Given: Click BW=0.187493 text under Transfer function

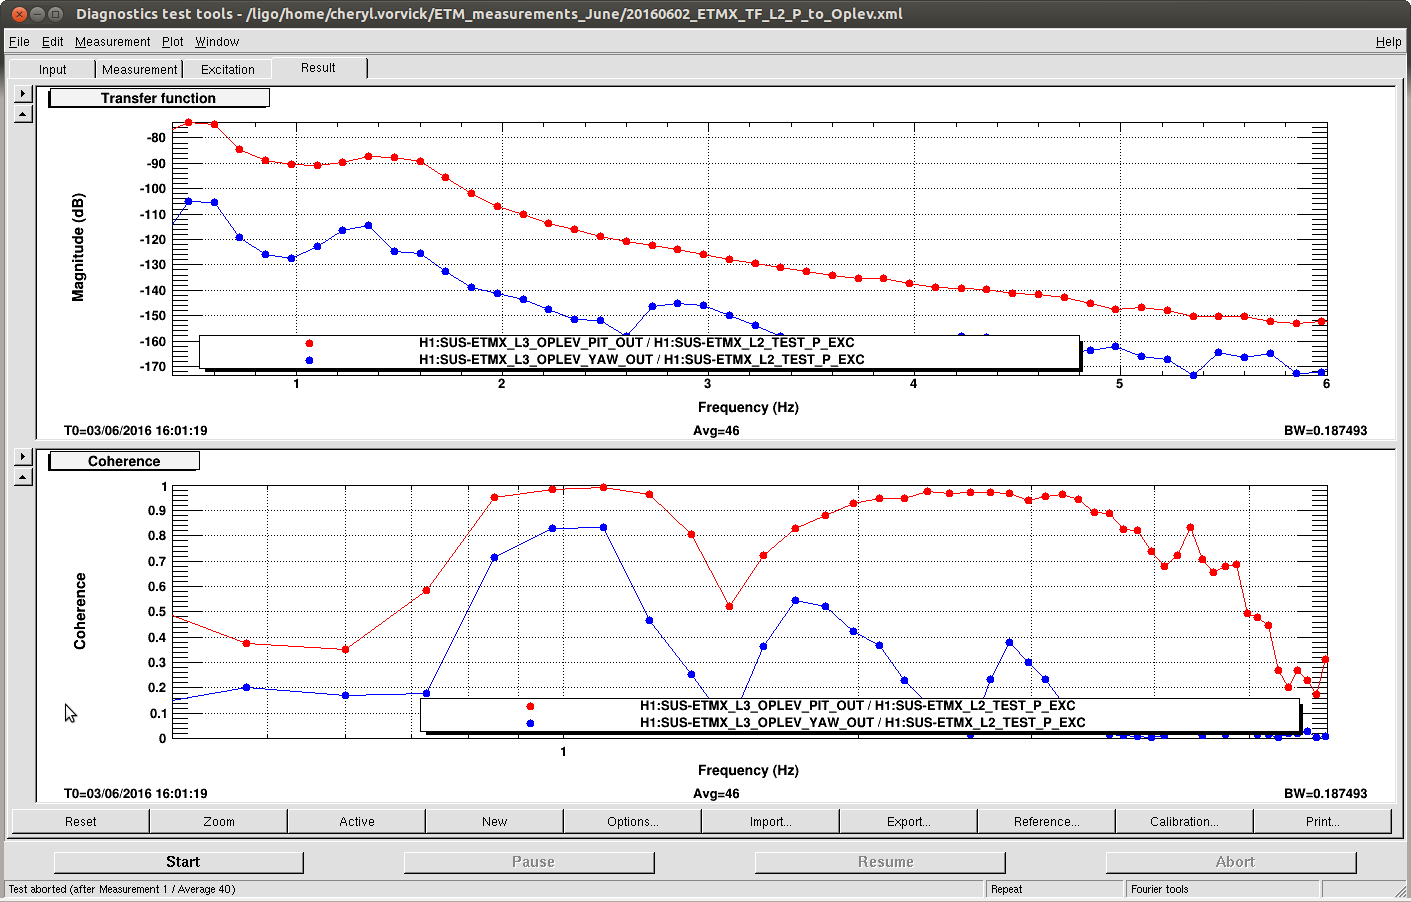Looking at the screenshot, I should (x=1325, y=431).
